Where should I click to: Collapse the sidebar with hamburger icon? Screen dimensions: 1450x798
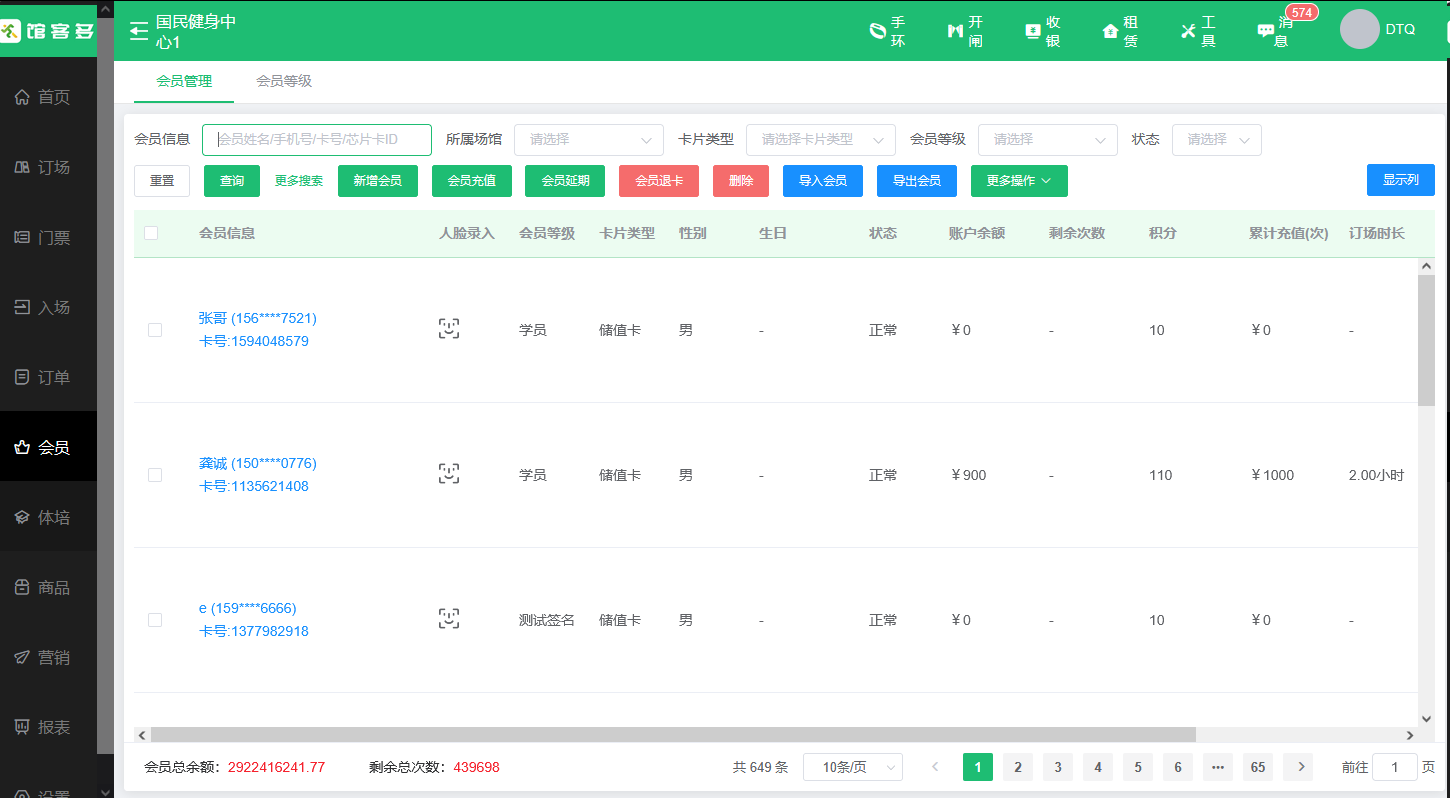click(x=138, y=29)
